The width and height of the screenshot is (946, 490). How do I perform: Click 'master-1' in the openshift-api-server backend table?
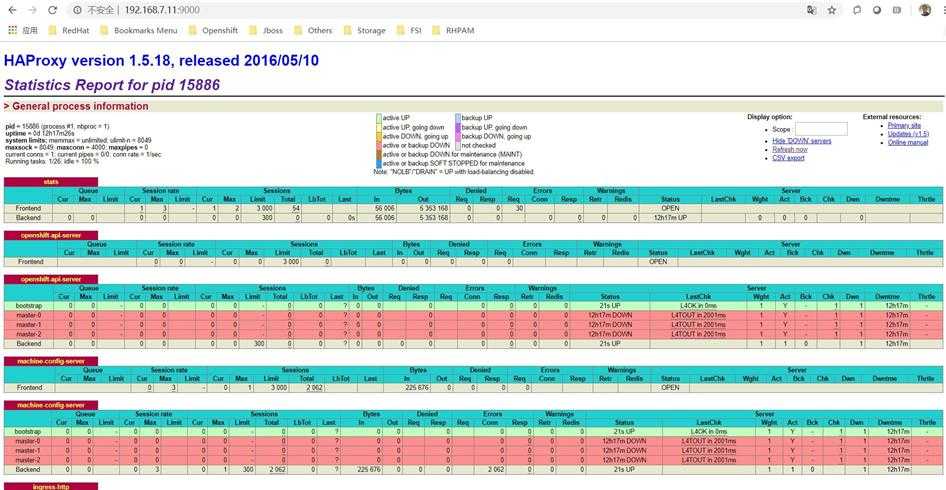(x=28, y=324)
